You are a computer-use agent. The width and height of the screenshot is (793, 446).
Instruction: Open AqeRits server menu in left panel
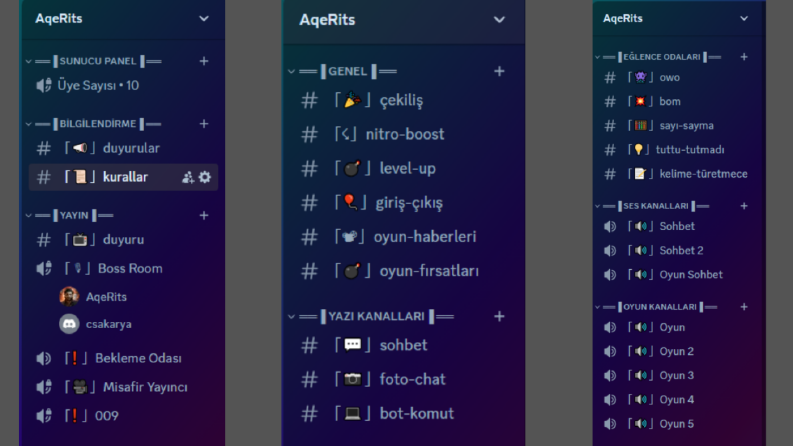click(x=204, y=19)
